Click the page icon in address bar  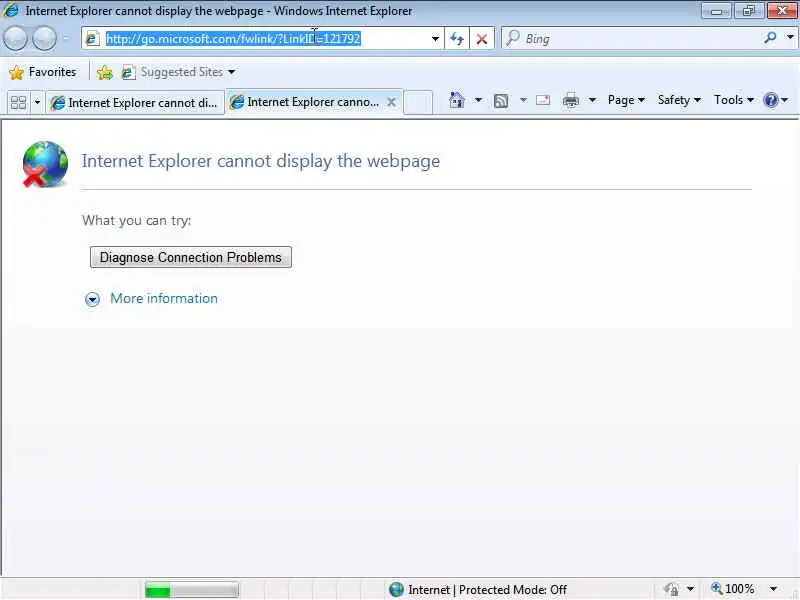tap(92, 38)
